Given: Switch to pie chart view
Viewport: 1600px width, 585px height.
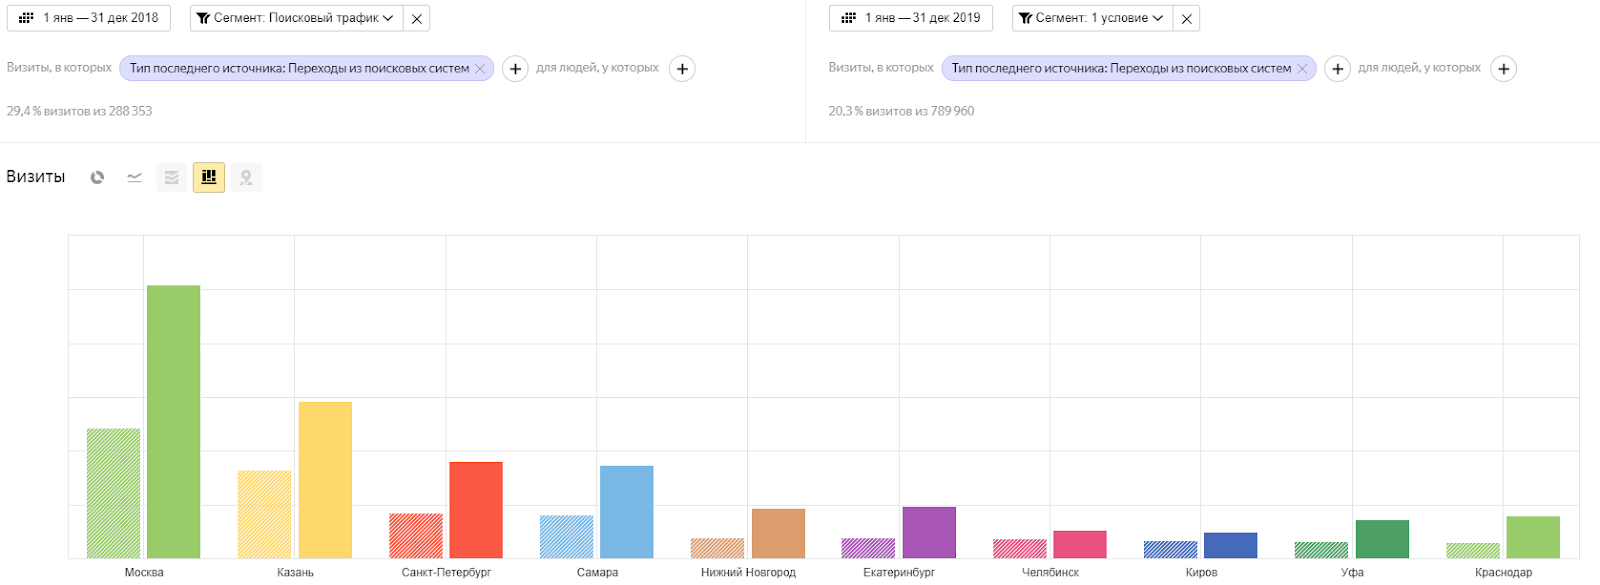Looking at the screenshot, I should [x=97, y=178].
